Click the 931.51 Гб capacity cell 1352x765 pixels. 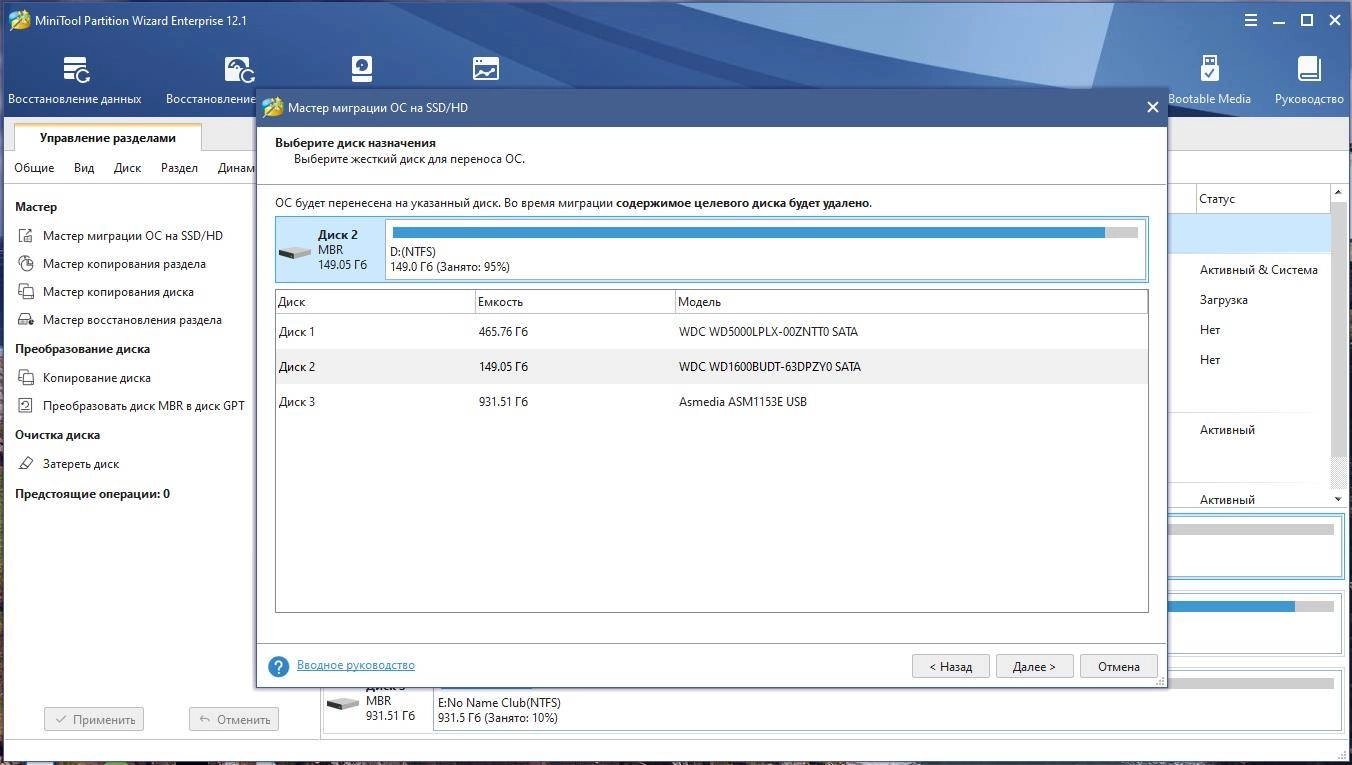(503, 401)
